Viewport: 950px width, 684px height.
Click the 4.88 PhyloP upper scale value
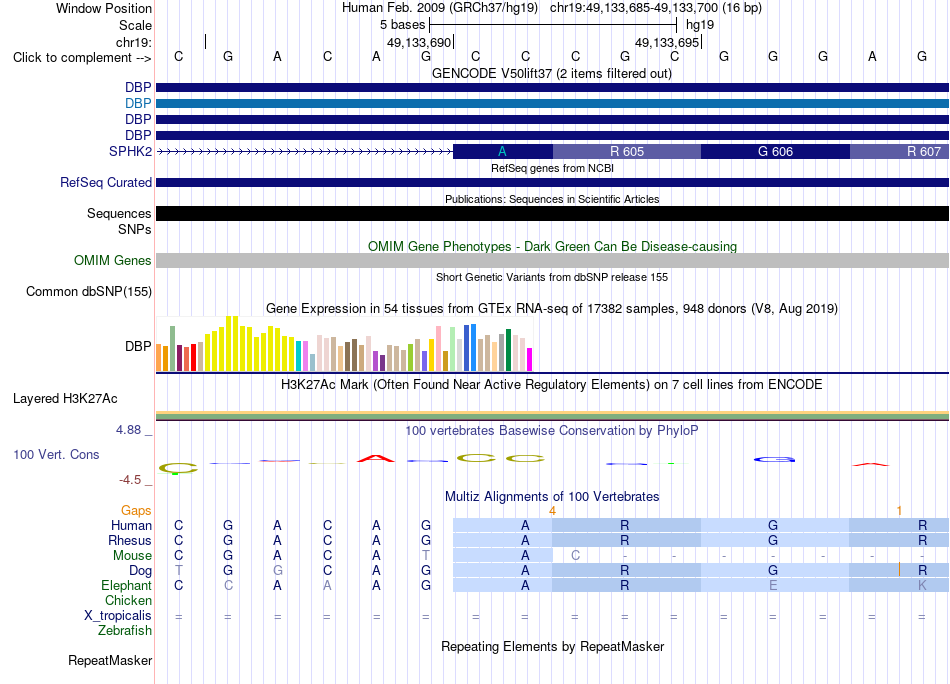pos(128,430)
